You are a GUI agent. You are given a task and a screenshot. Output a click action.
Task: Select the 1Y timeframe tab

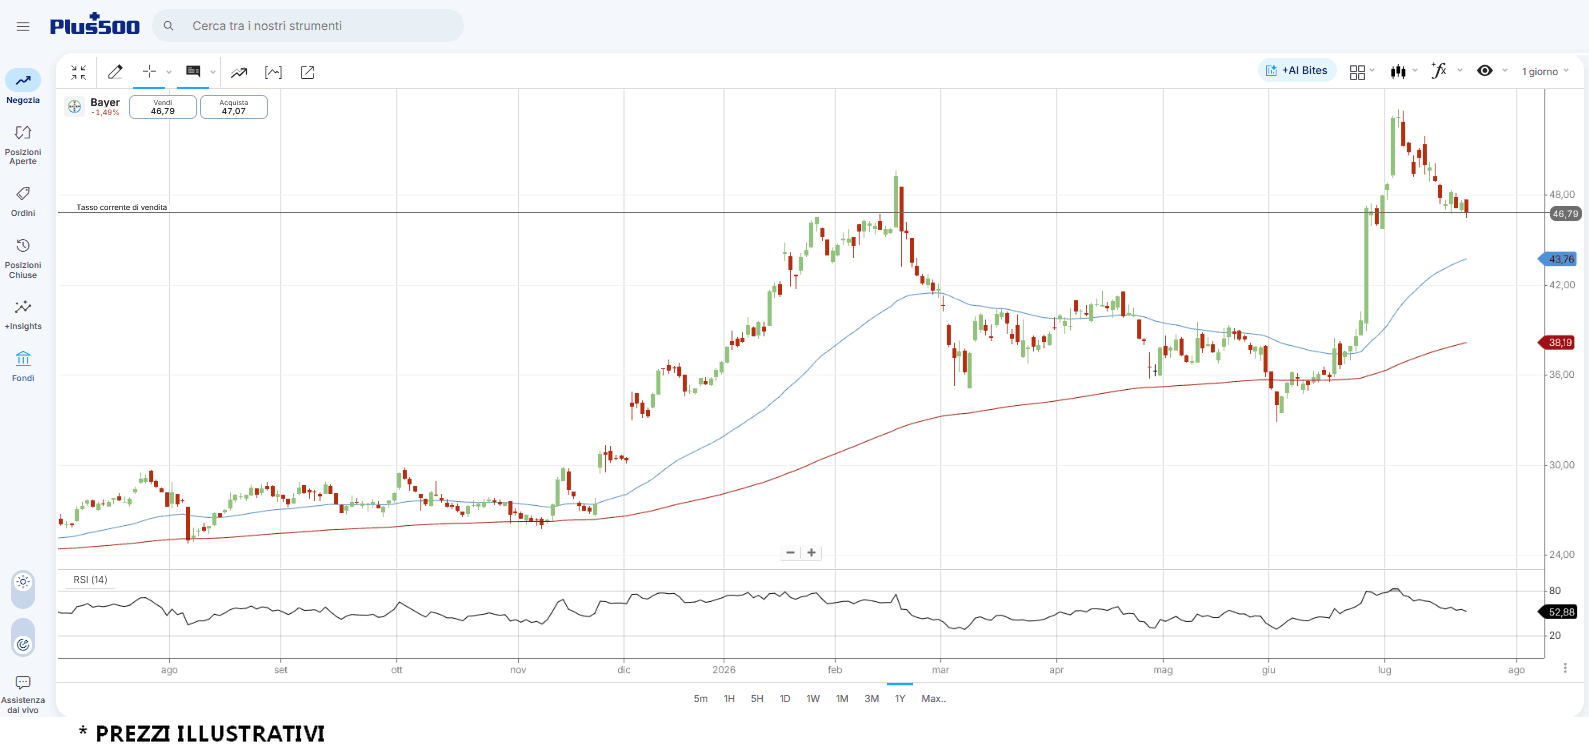coord(900,699)
